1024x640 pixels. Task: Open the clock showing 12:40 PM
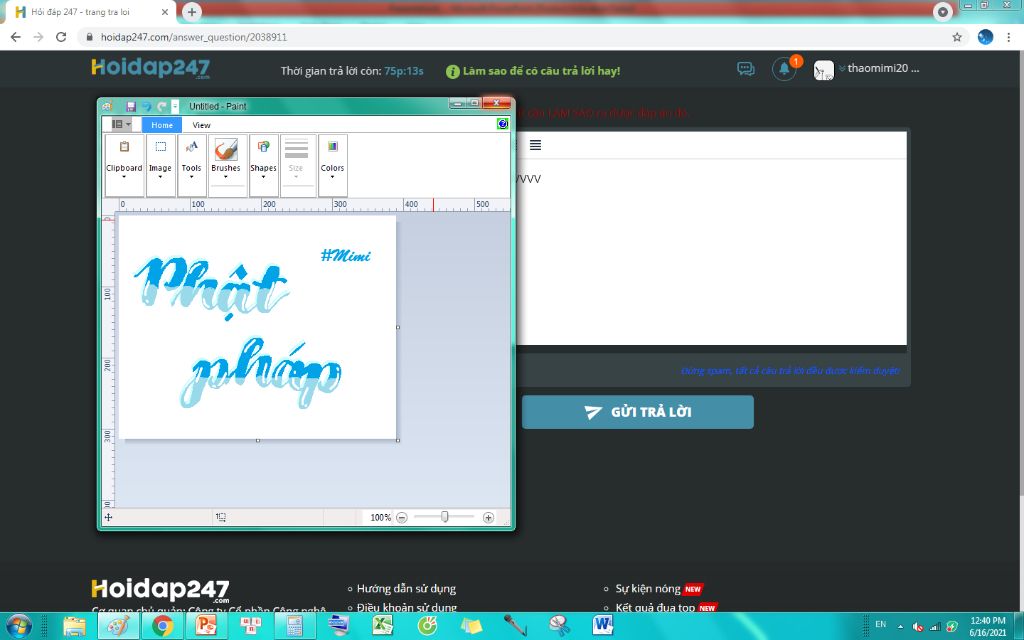987,626
